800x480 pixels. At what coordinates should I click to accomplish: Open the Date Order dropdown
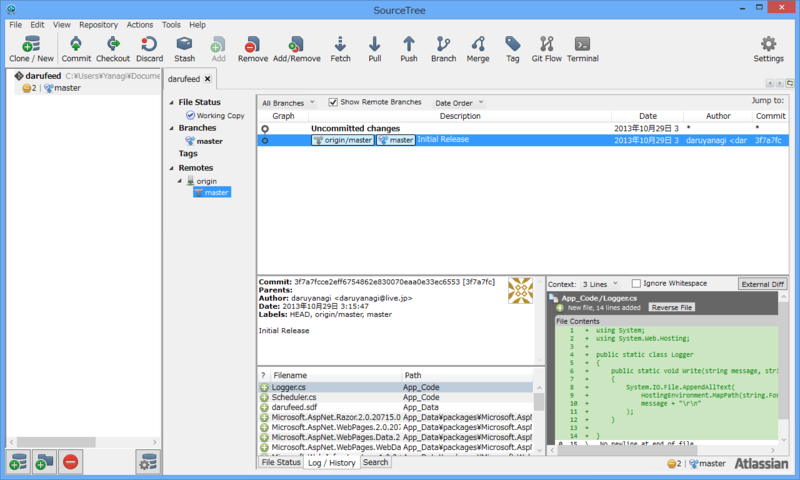[458, 103]
